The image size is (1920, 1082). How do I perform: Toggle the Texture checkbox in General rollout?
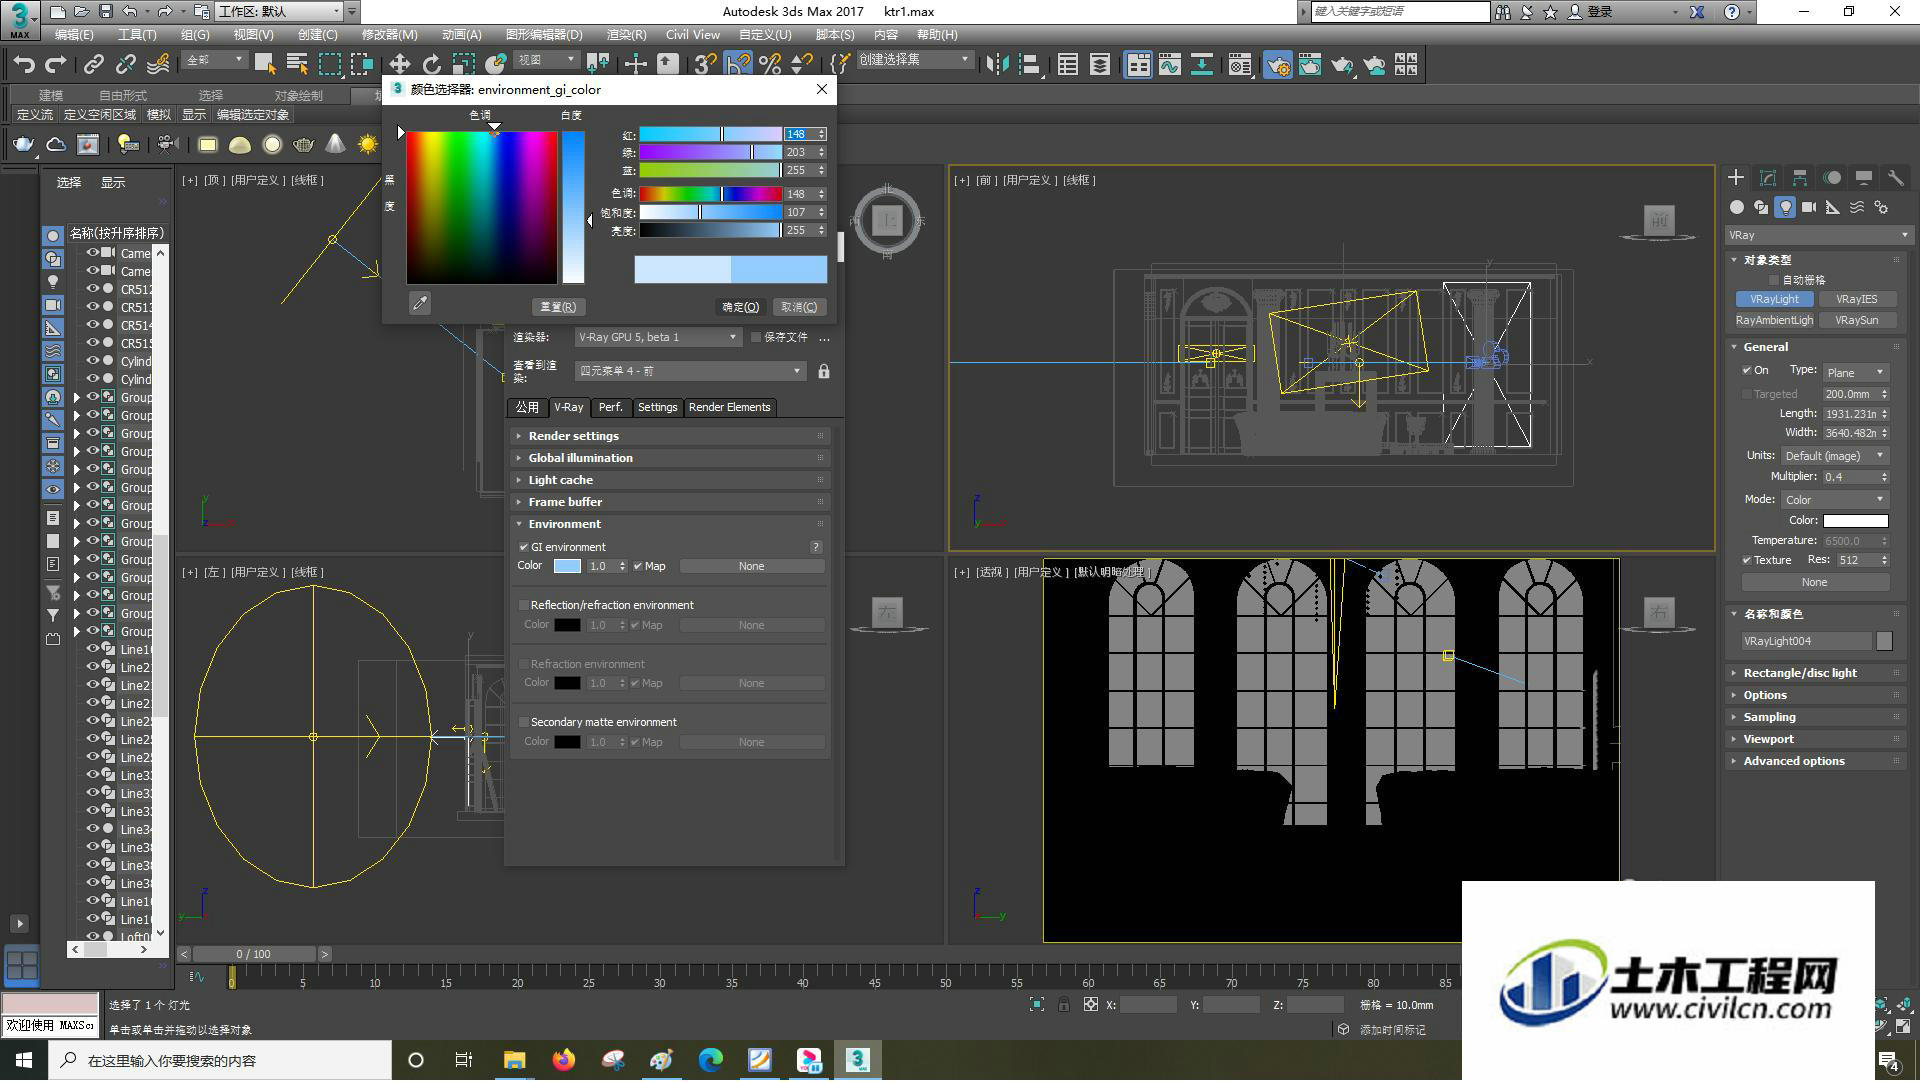point(1747,560)
